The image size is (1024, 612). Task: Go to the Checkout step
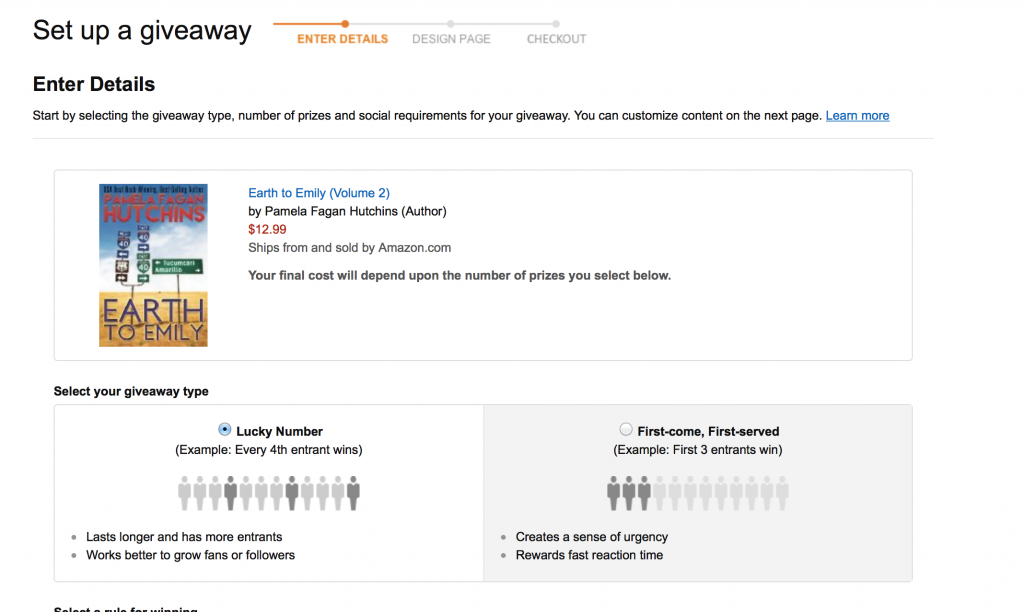tap(556, 39)
